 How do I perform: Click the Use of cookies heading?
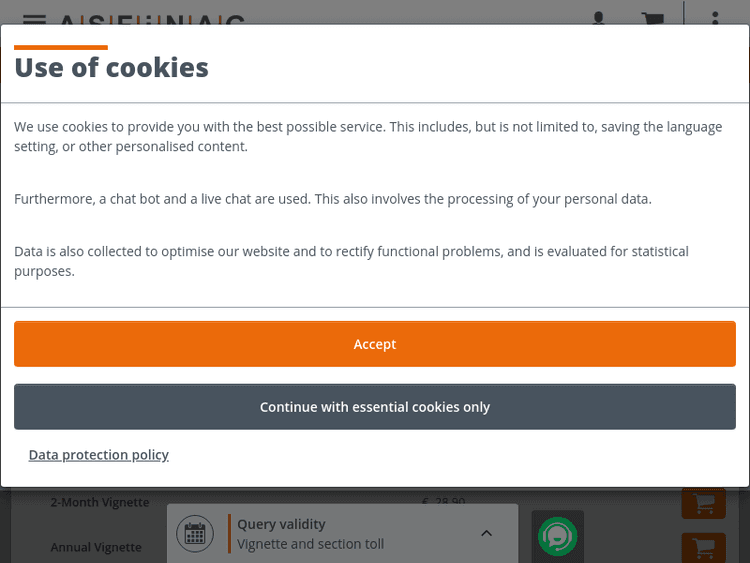click(111, 67)
